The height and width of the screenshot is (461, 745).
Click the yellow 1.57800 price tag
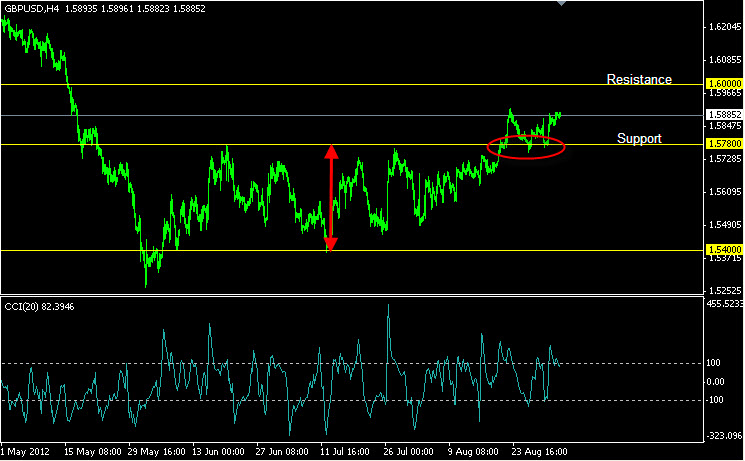coord(725,144)
